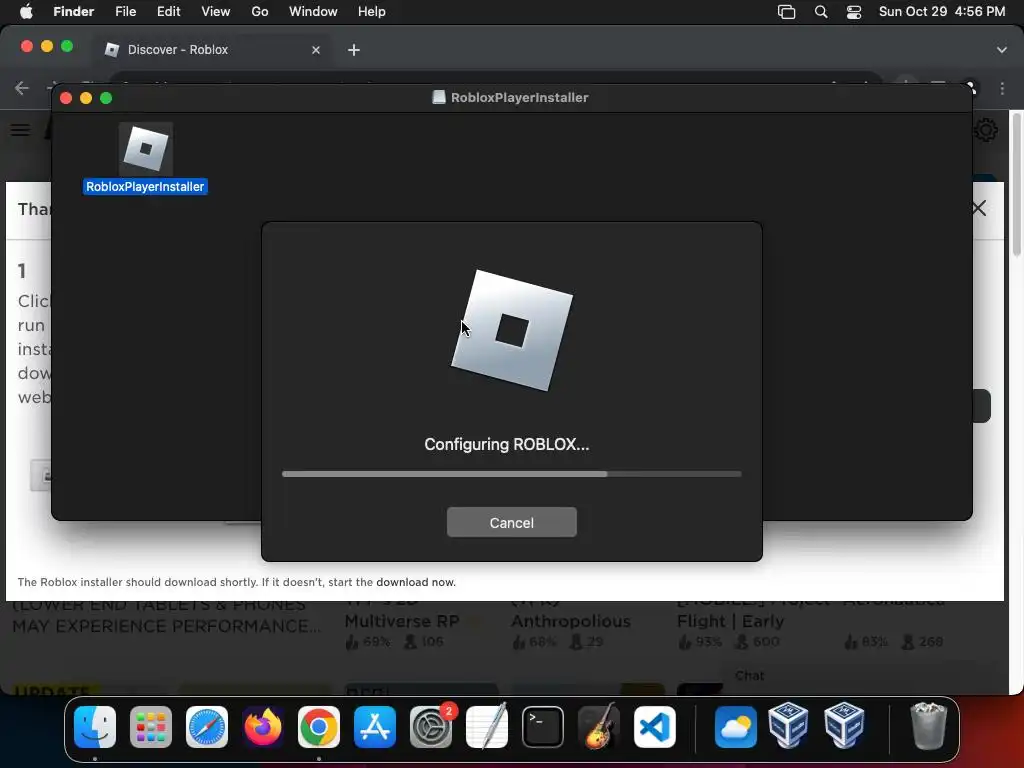Expand Chrome tab search chevron
The height and width of the screenshot is (768, 1024).
click(1002, 50)
